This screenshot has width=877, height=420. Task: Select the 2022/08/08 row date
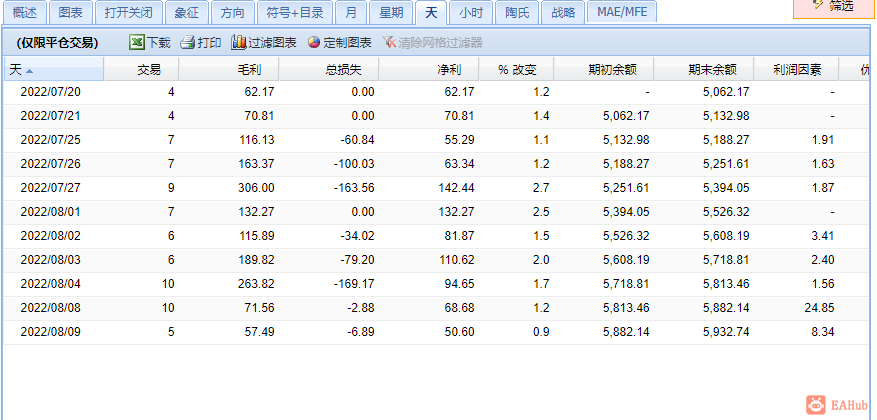click(50, 308)
